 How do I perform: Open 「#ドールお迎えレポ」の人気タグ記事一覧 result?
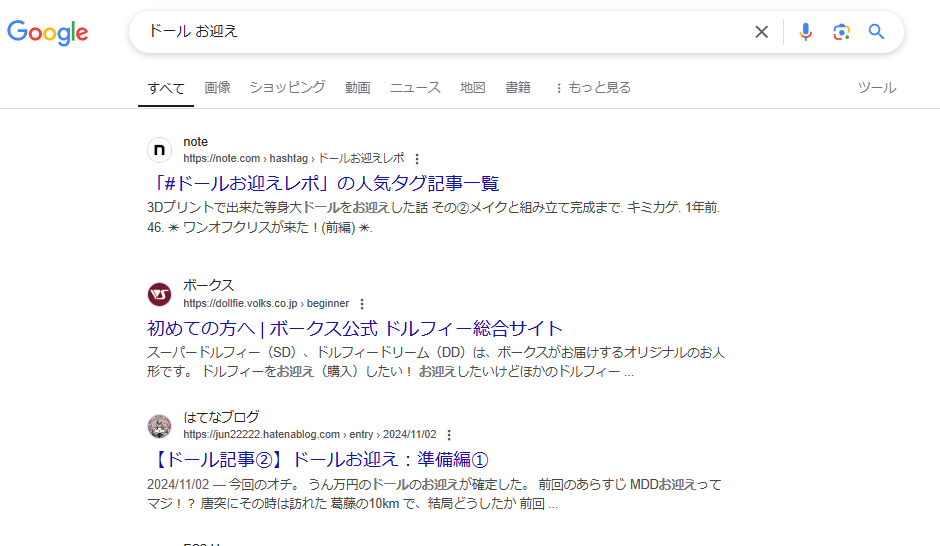[324, 183]
